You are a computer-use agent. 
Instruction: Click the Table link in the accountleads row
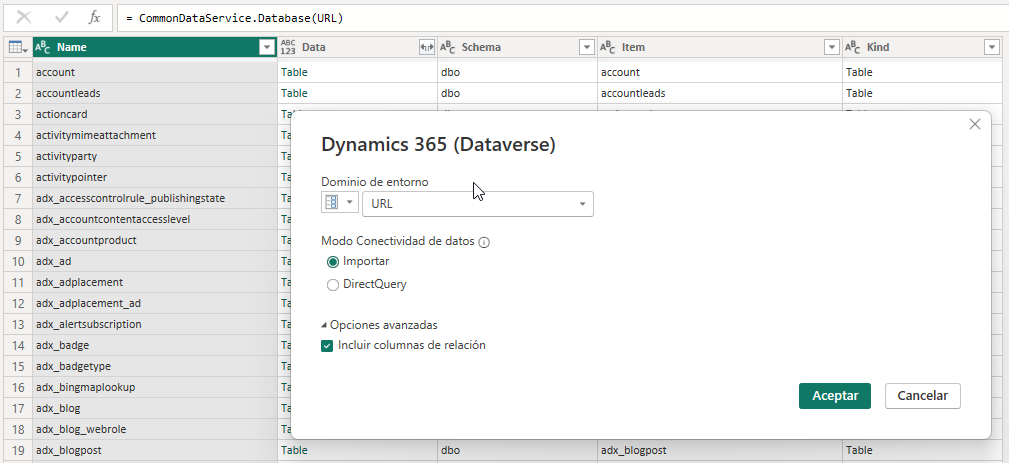pos(294,93)
